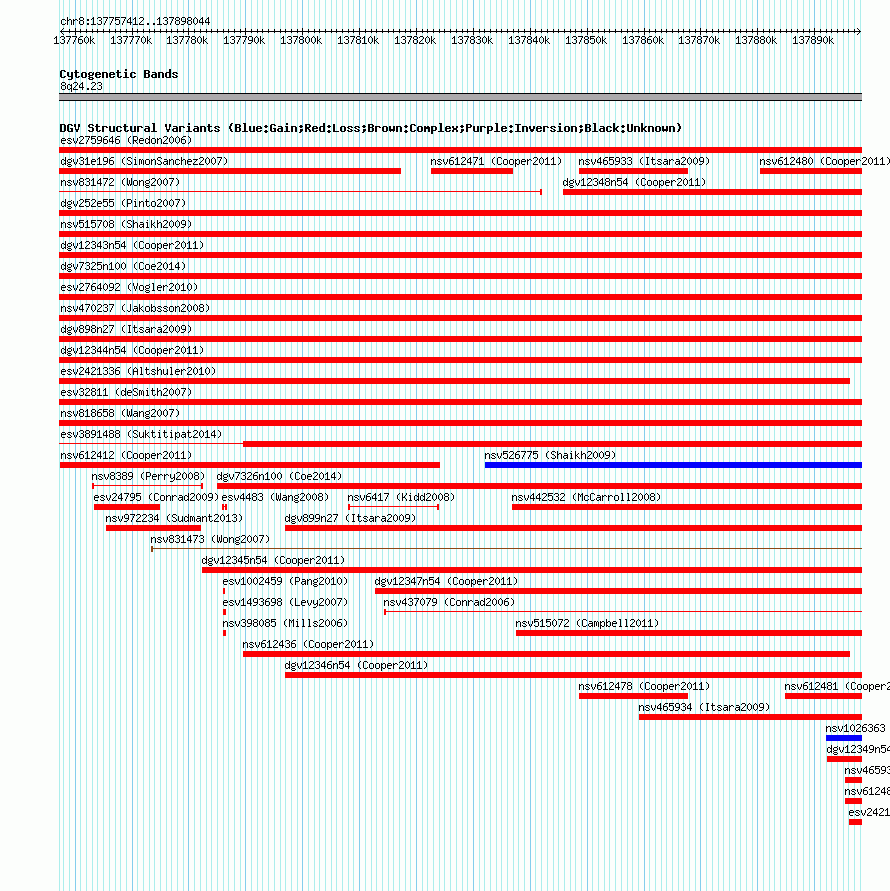This screenshot has width=890, height=891.
Task: Select the dgv12344n54 (Cooper2011) label
Action: 132,351
